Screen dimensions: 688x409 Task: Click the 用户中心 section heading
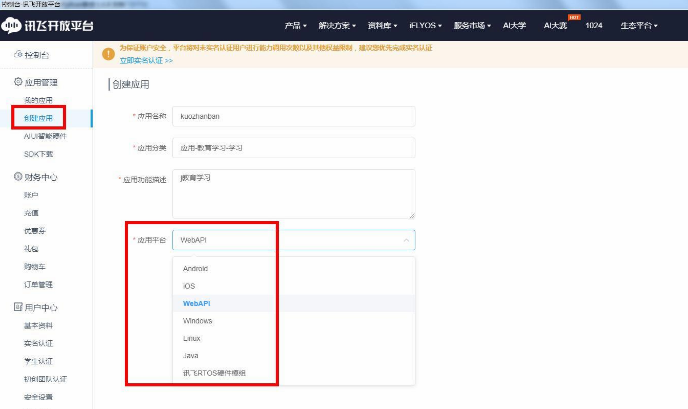(41, 307)
